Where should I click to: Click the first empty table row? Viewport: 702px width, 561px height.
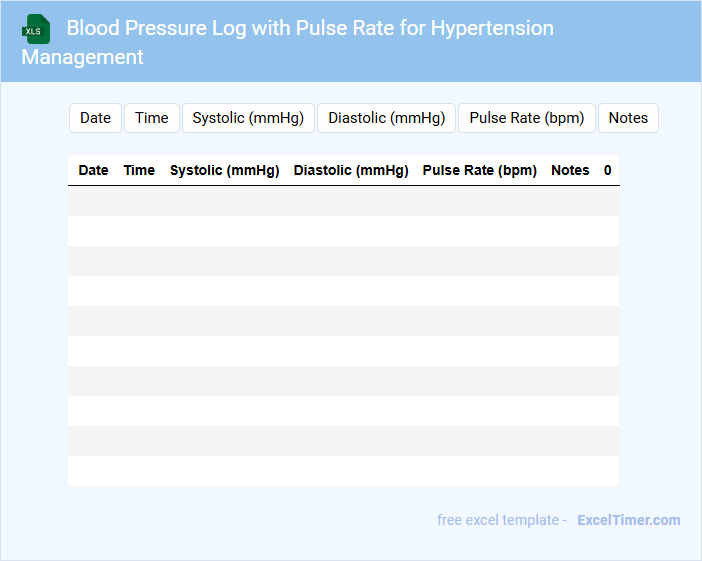click(x=343, y=201)
